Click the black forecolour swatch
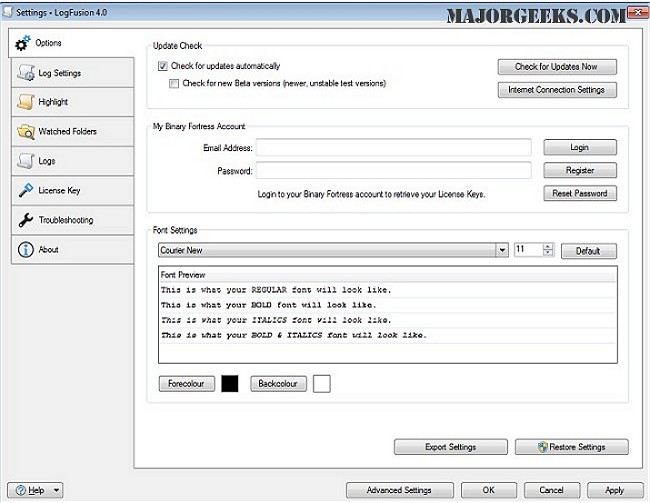Viewport: 650px width, 503px height. [x=230, y=384]
